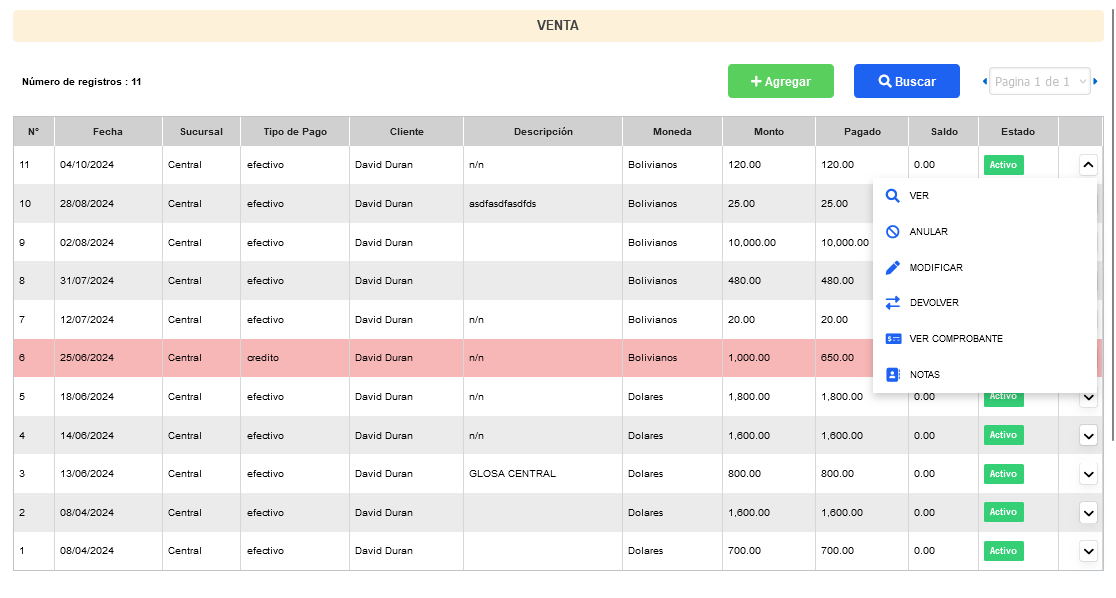Click the Moneda column header
The image size is (1116, 598).
[x=673, y=132]
